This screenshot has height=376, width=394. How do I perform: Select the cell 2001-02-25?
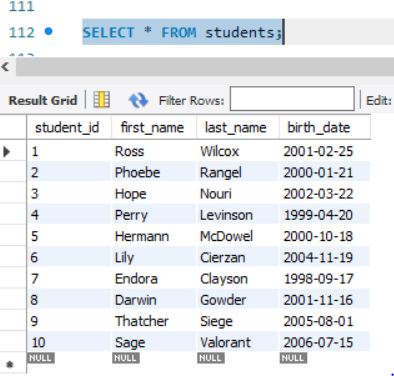pyautogui.click(x=325, y=152)
